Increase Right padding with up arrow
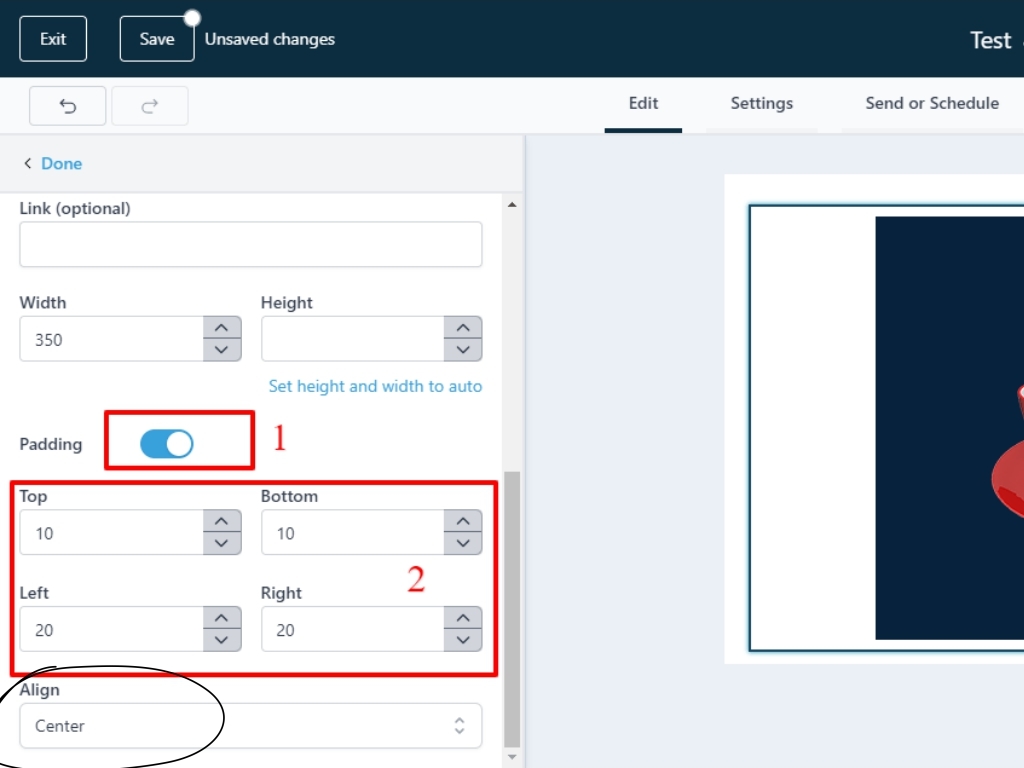1024x768 pixels. click(x=463, y=618)
